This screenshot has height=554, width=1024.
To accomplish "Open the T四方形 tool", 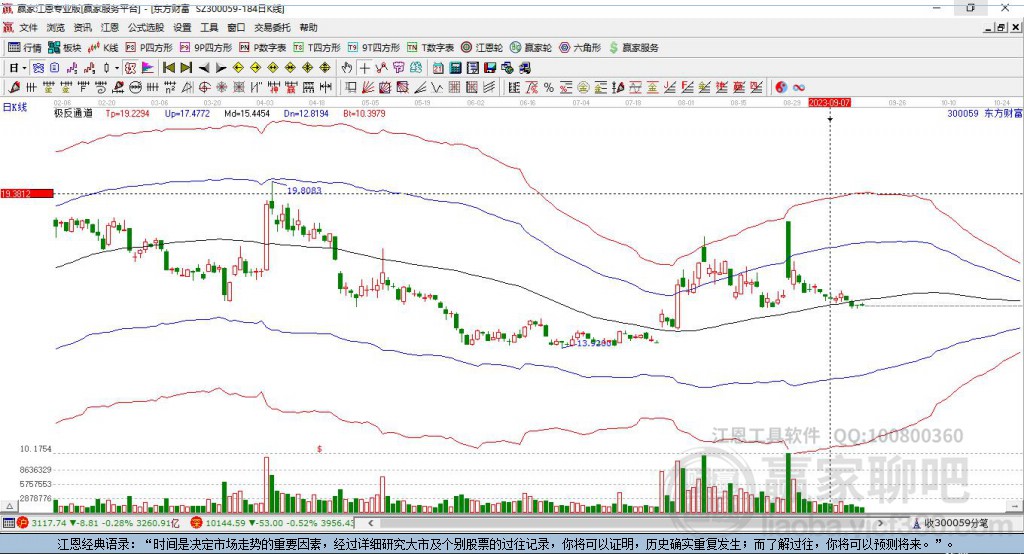I will pyautogui.click(x=317, y=48).
